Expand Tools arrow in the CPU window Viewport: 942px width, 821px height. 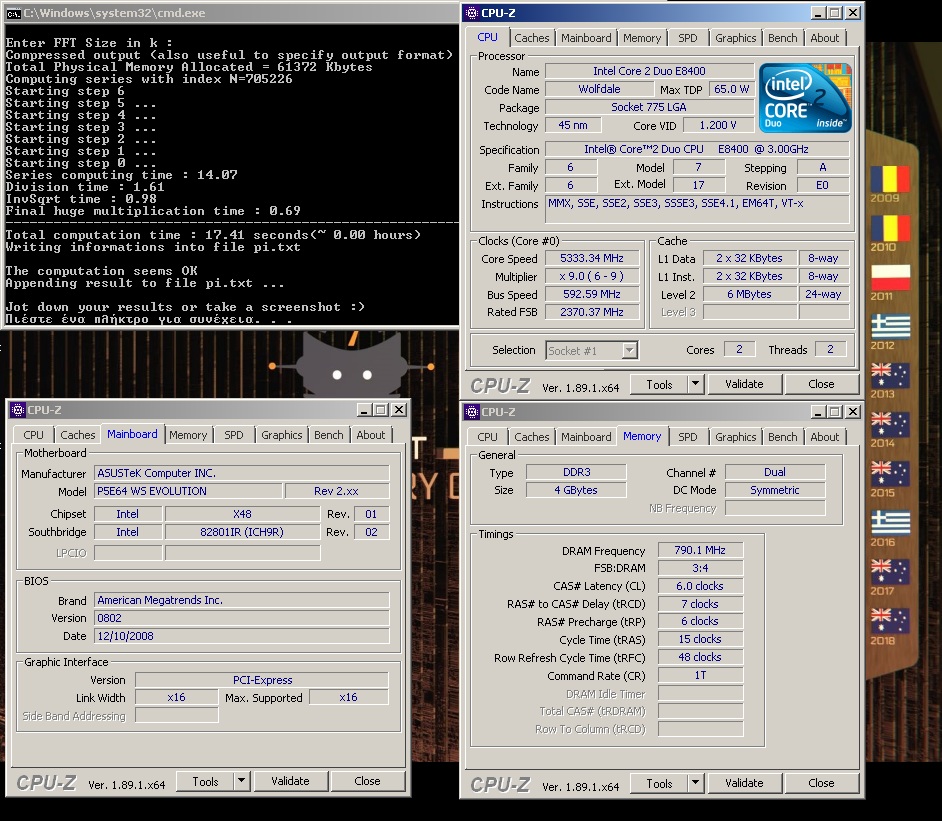coord(695,384)
